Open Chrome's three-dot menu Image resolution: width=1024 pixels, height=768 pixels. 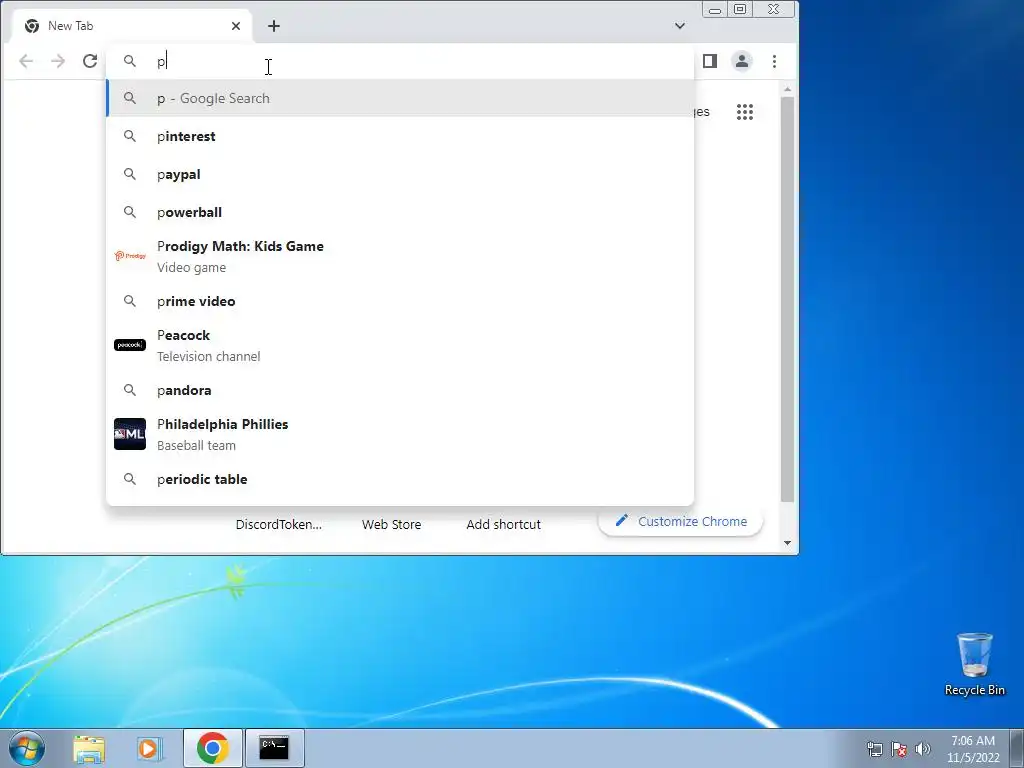[775, 61]
